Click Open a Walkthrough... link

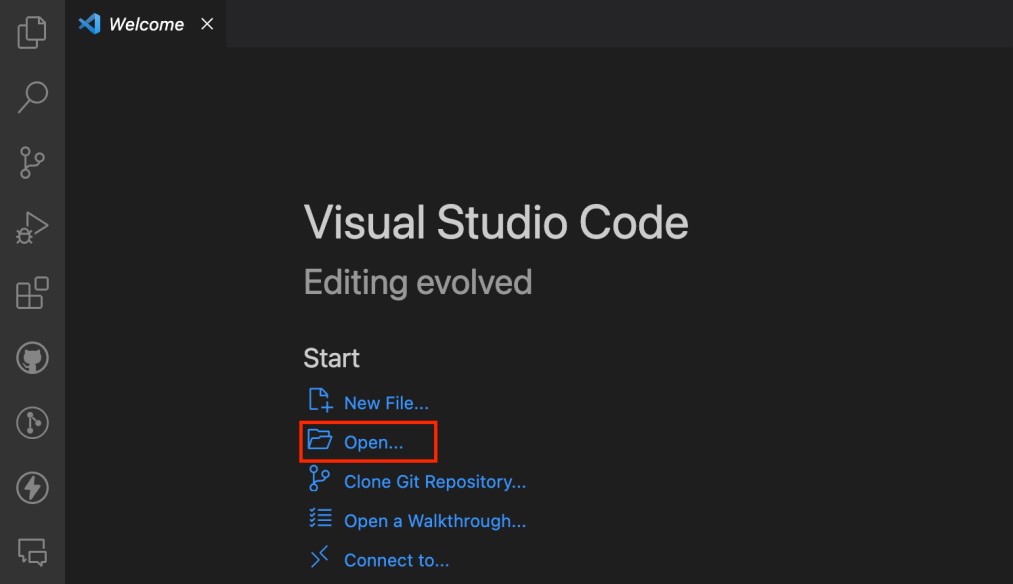[x=435, y=521]
